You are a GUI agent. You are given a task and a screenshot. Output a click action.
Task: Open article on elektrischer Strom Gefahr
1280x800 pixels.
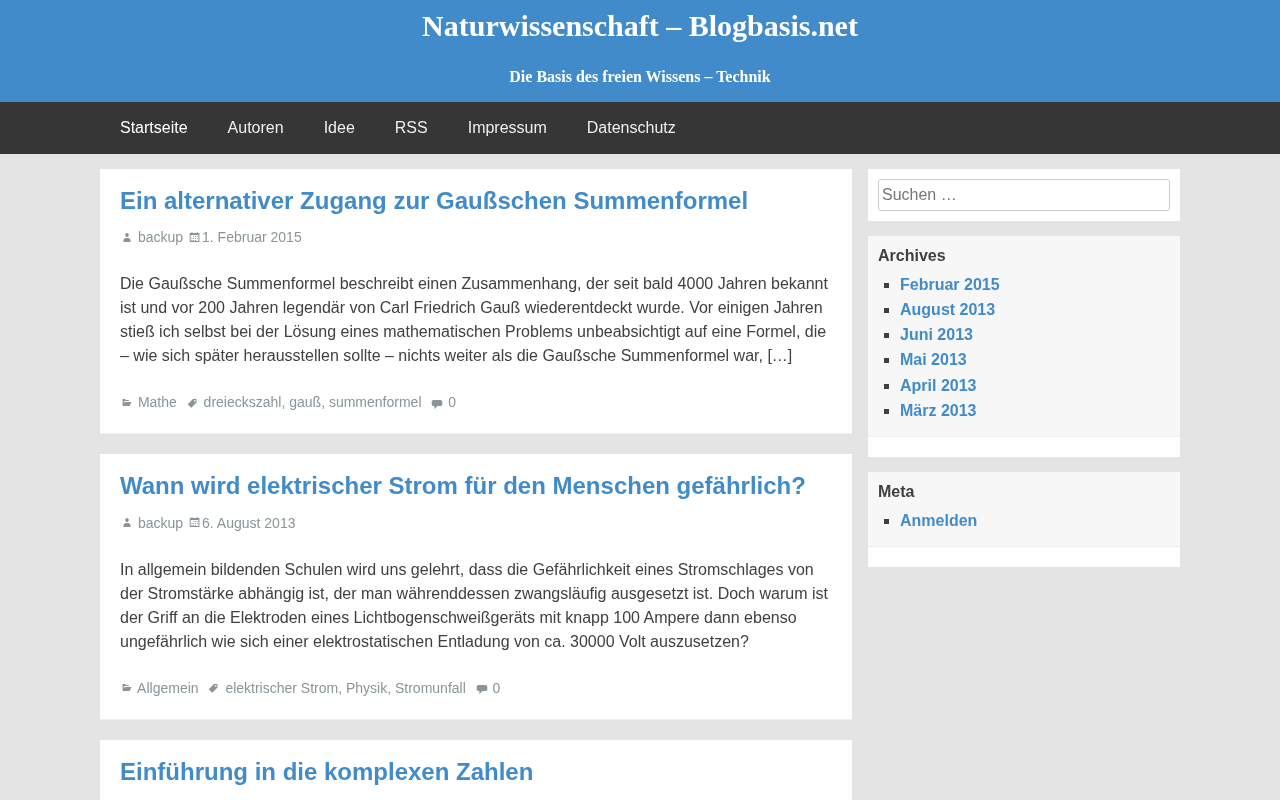463,486
